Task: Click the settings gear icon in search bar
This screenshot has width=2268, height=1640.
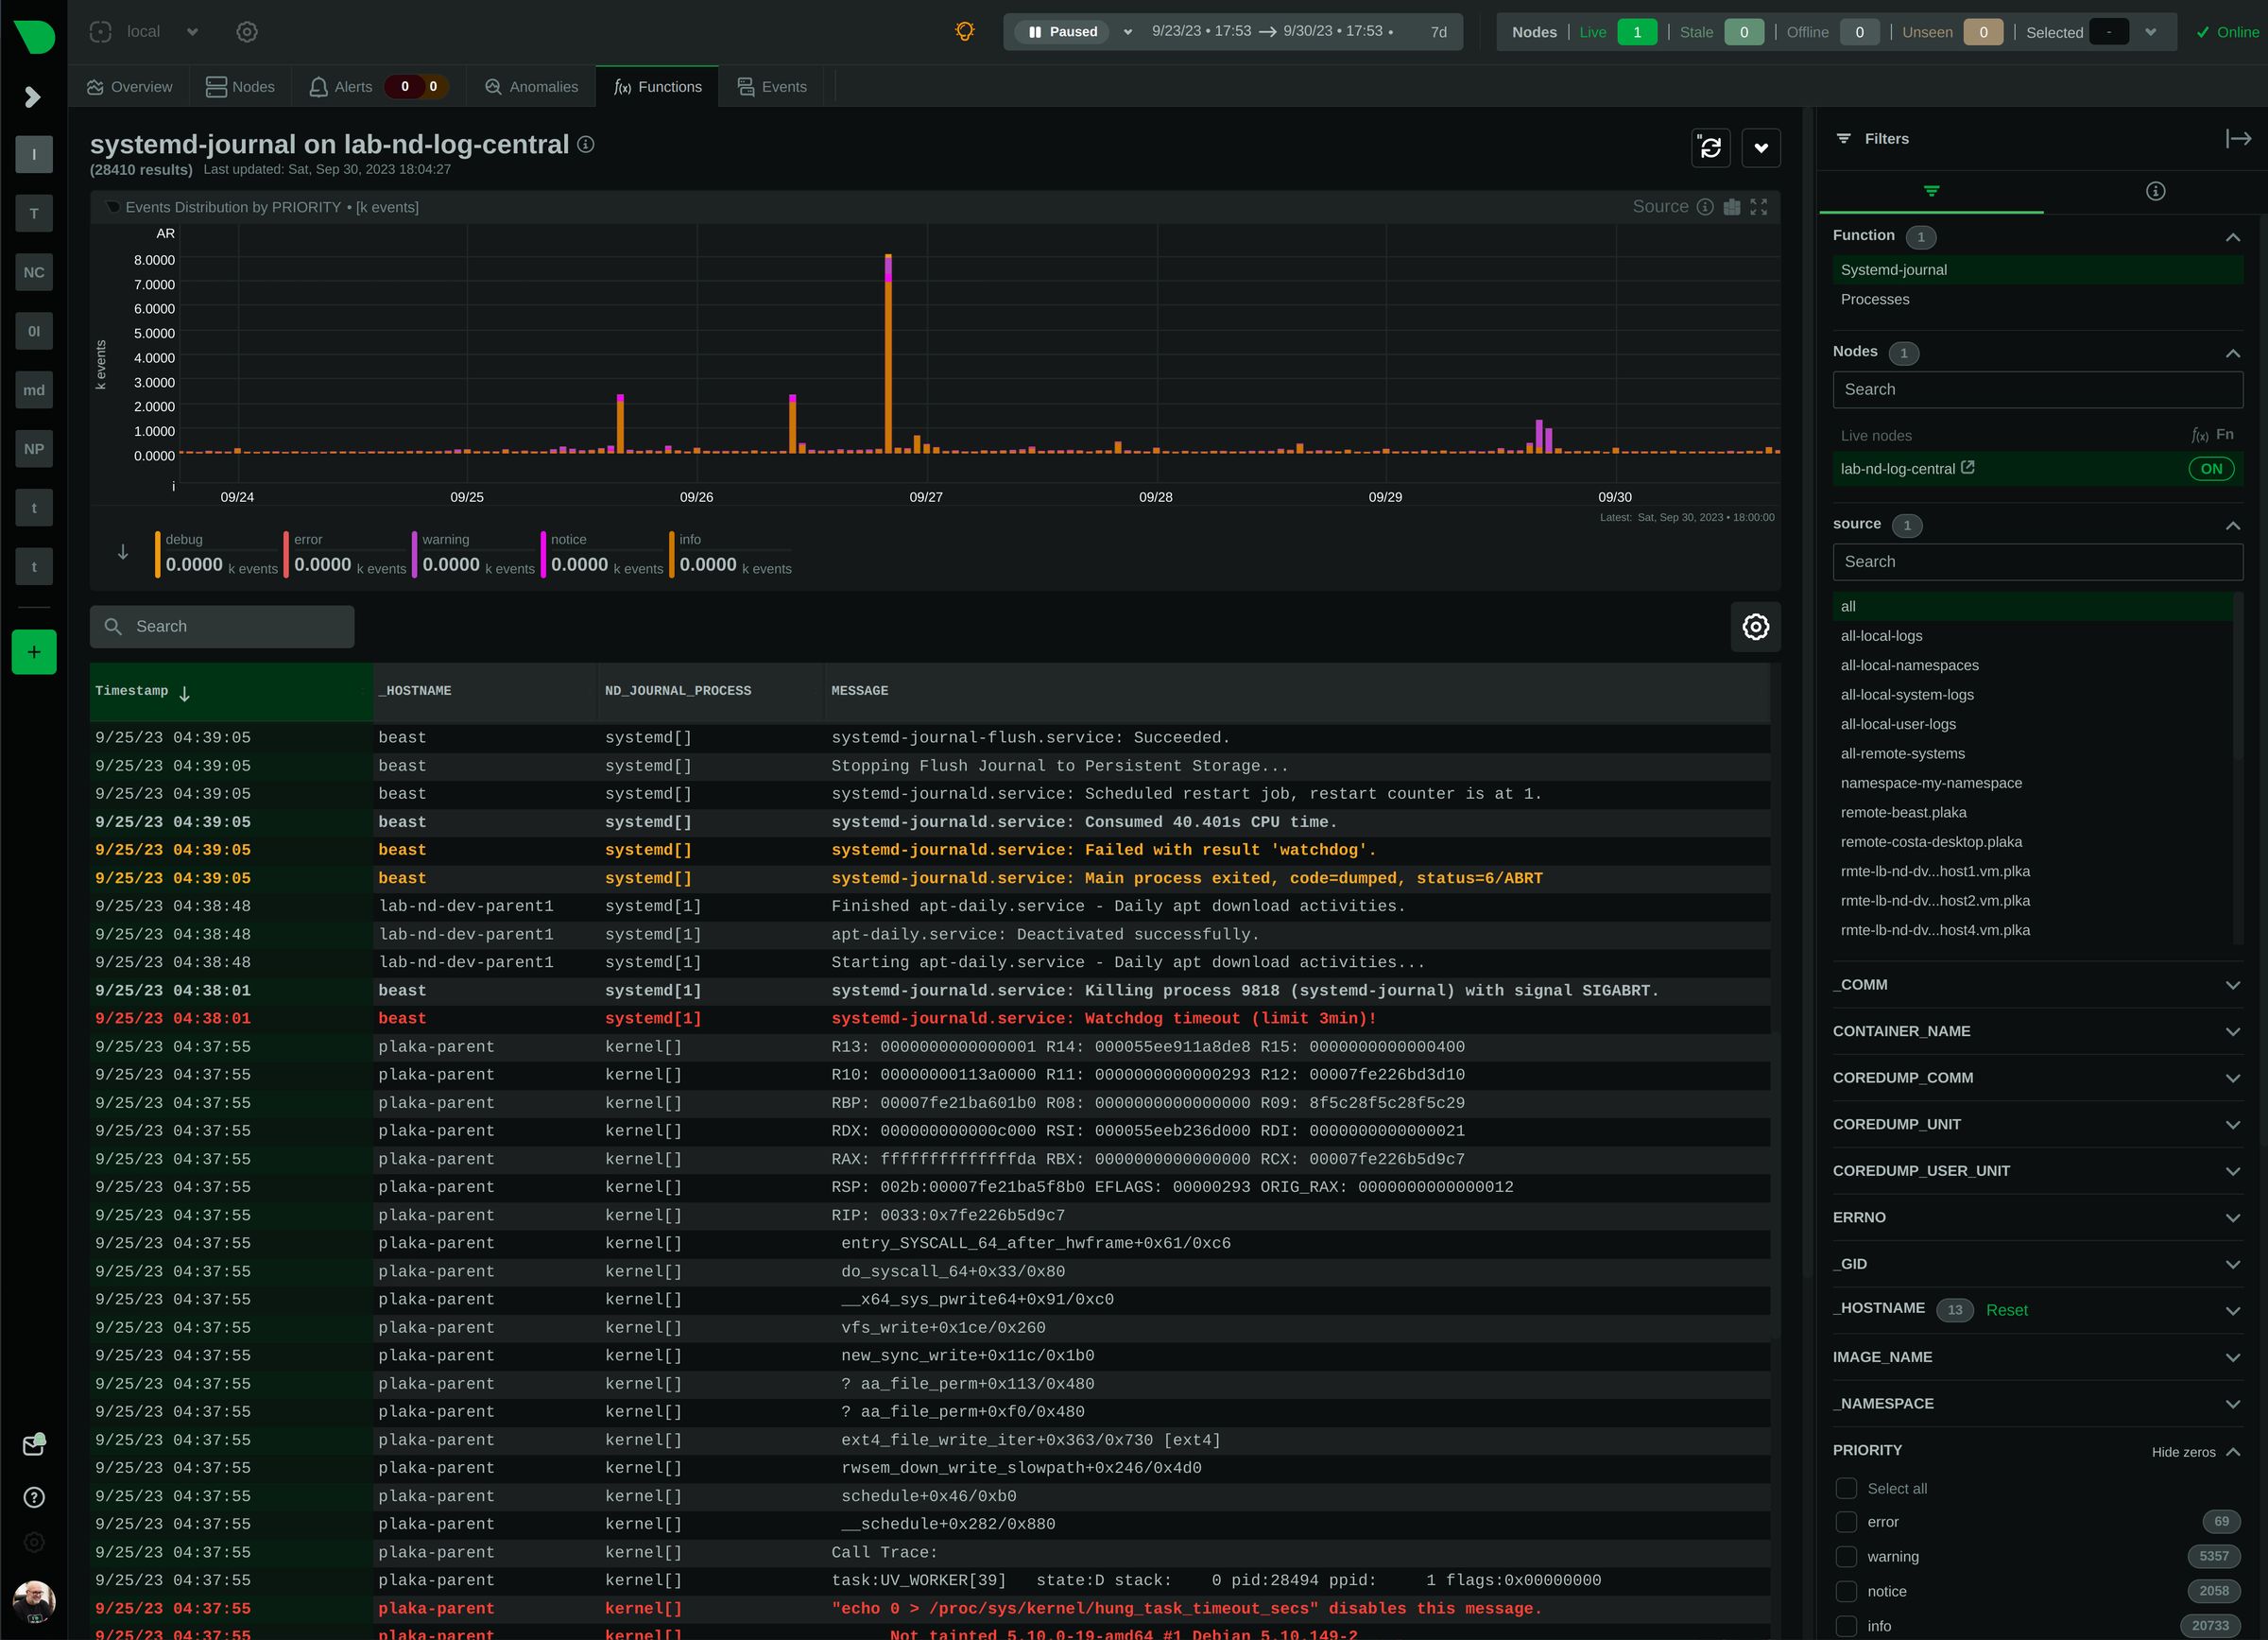Action: click(1756, 626)
